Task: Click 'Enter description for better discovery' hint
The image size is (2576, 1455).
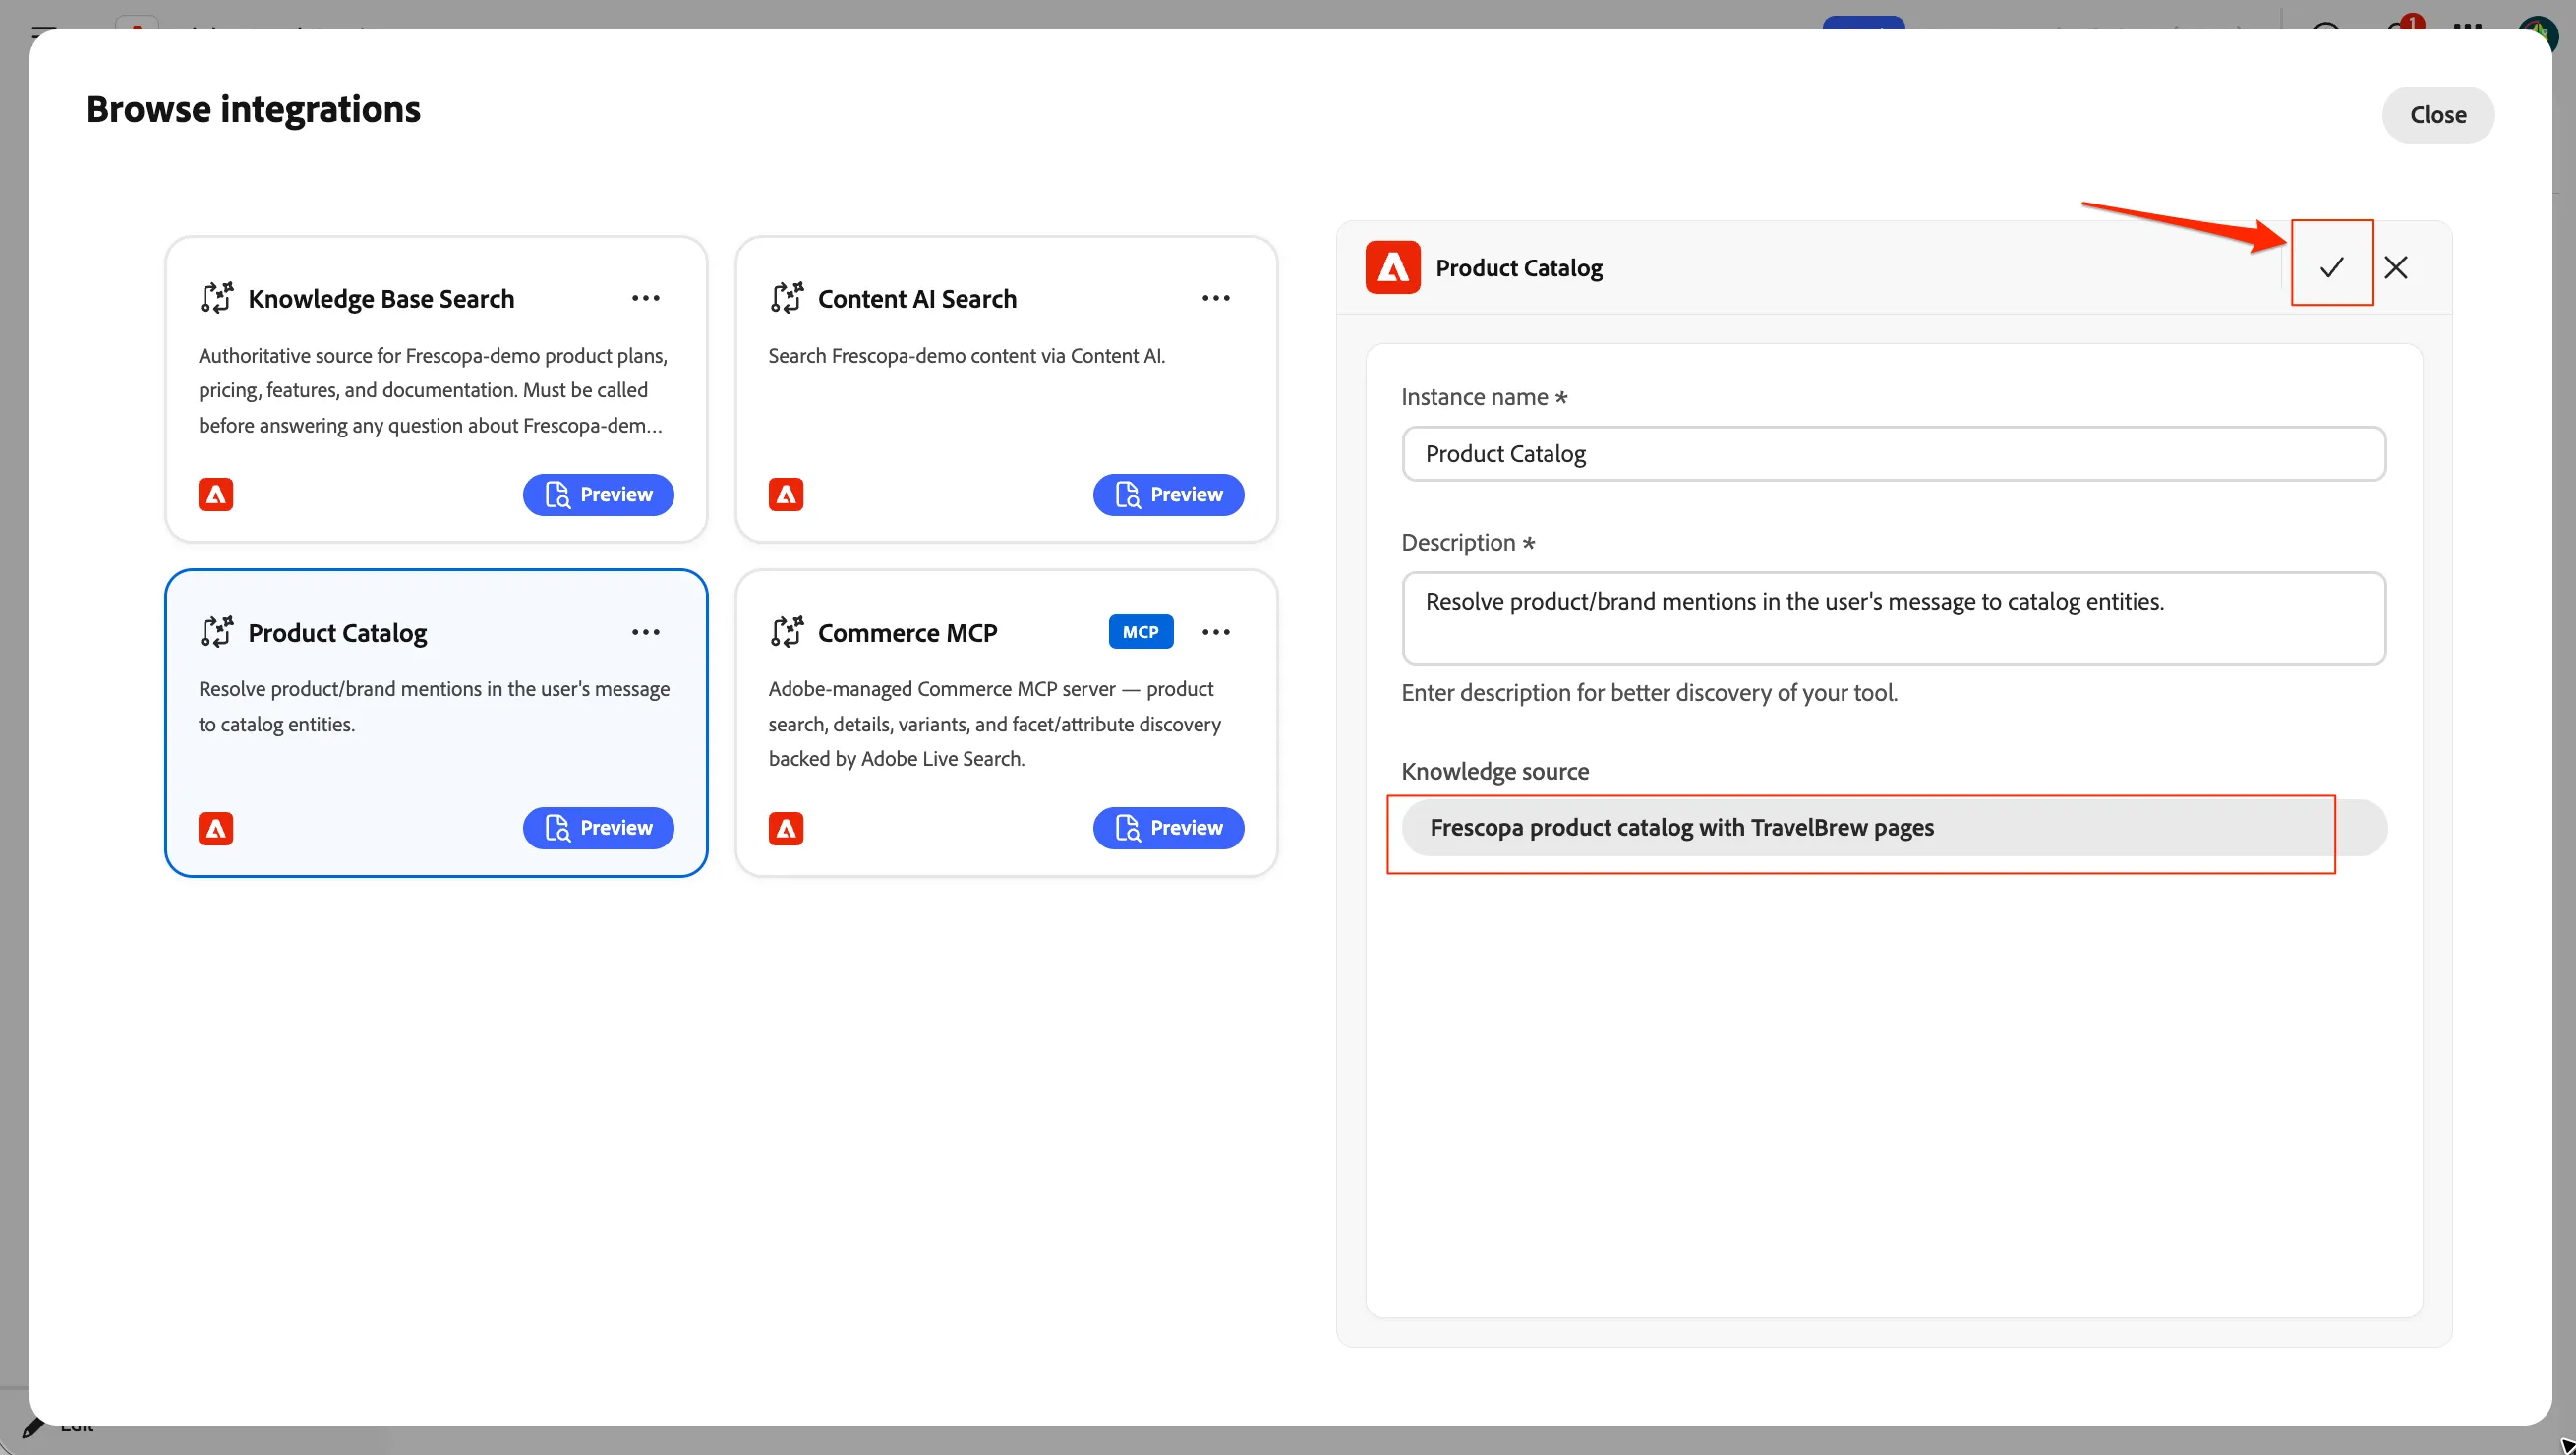Action: coord(1649,692)
